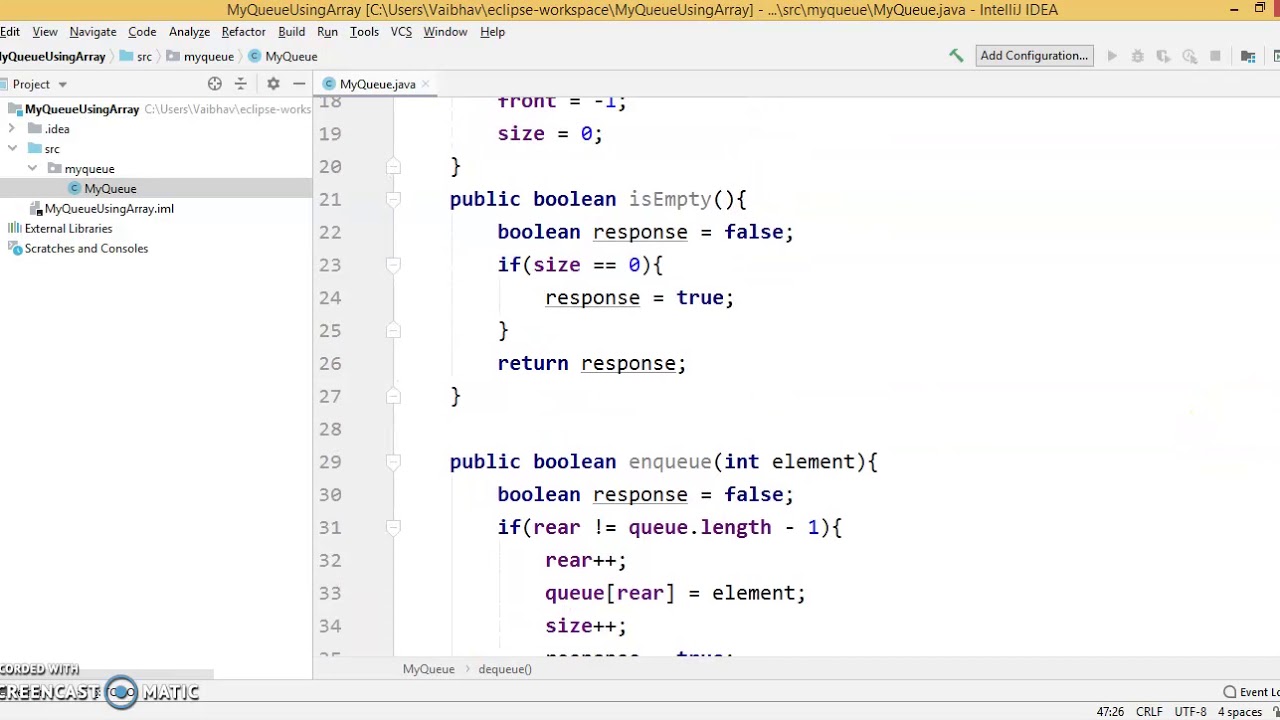Click the Add Configuration button
Screen dimensions: 1280x720
pyautogui.click(x=1034, y=56)
